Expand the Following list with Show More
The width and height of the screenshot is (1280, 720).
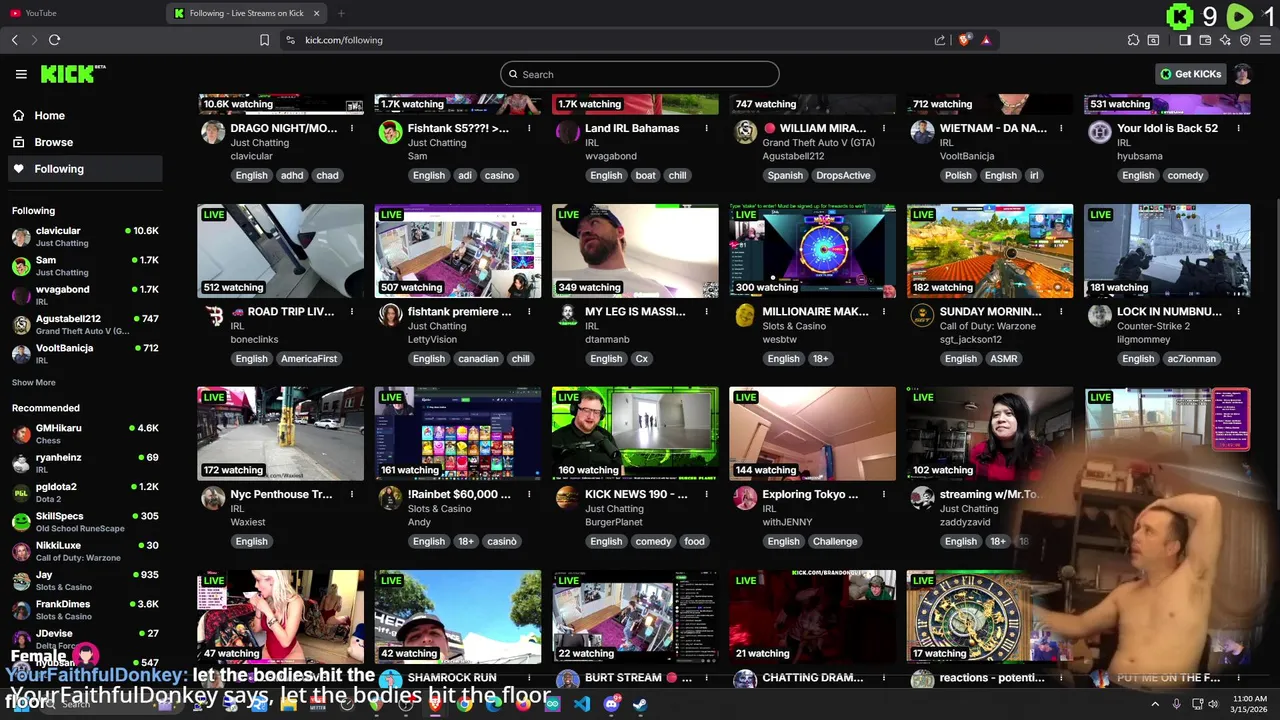33,382
